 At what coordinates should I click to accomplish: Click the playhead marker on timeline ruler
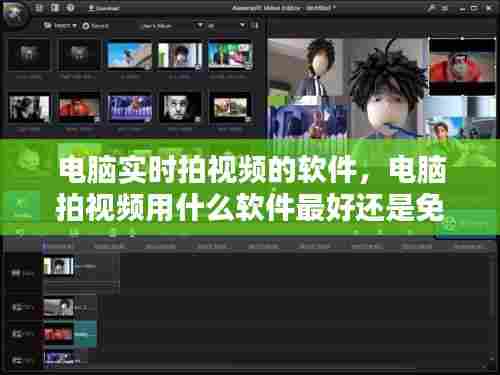pyautogui.click(x=45, y=246)
